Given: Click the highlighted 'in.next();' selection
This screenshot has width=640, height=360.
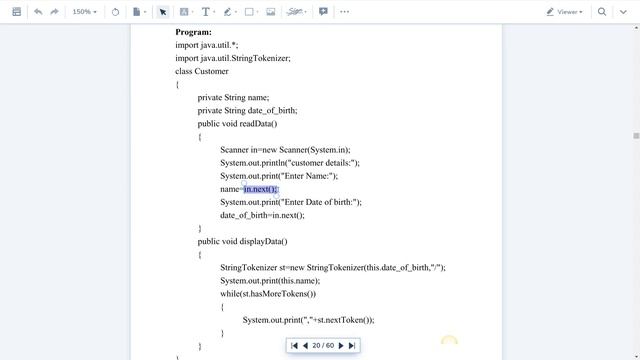Looking at the screenshot, I should (x=261, y=189).
